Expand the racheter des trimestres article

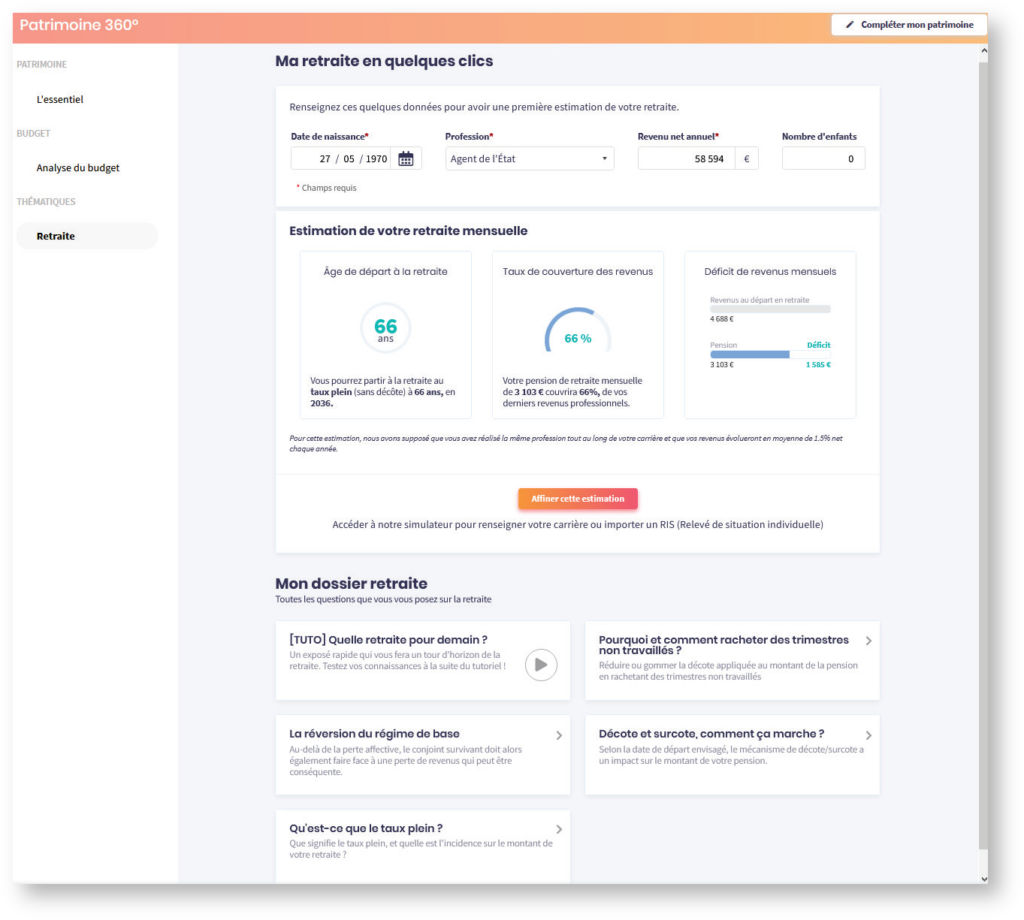tap(868, 641)
